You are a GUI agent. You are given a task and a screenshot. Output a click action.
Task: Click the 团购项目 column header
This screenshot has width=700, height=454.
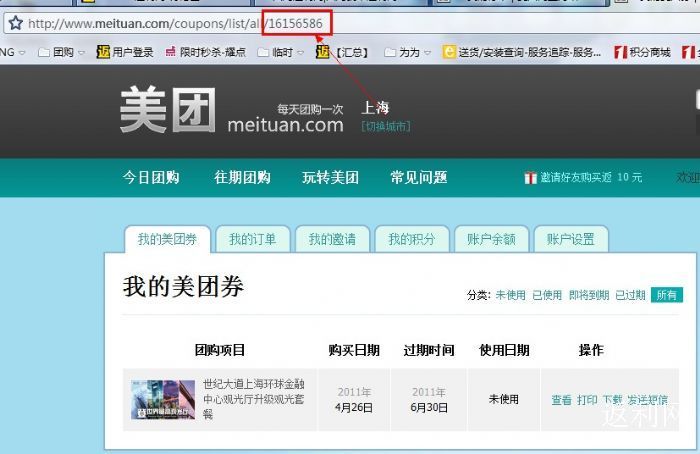(220, 350)
